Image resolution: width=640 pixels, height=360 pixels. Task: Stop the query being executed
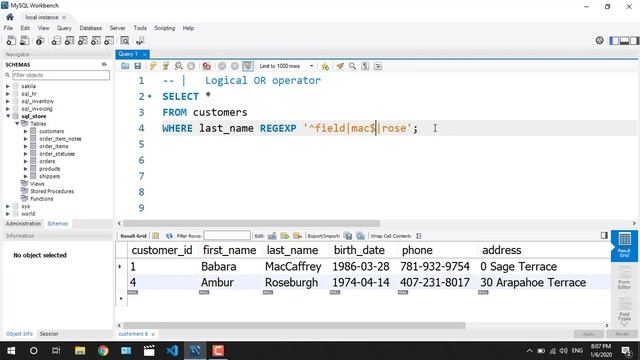point(191,66)
